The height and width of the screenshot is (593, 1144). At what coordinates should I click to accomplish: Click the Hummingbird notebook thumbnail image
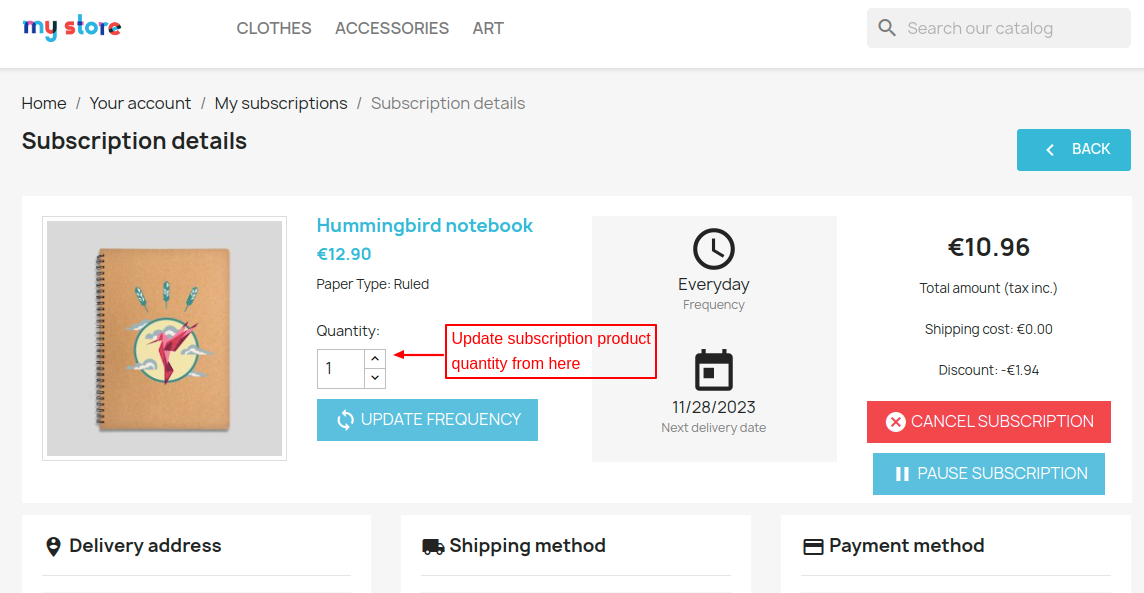(164, 338)
